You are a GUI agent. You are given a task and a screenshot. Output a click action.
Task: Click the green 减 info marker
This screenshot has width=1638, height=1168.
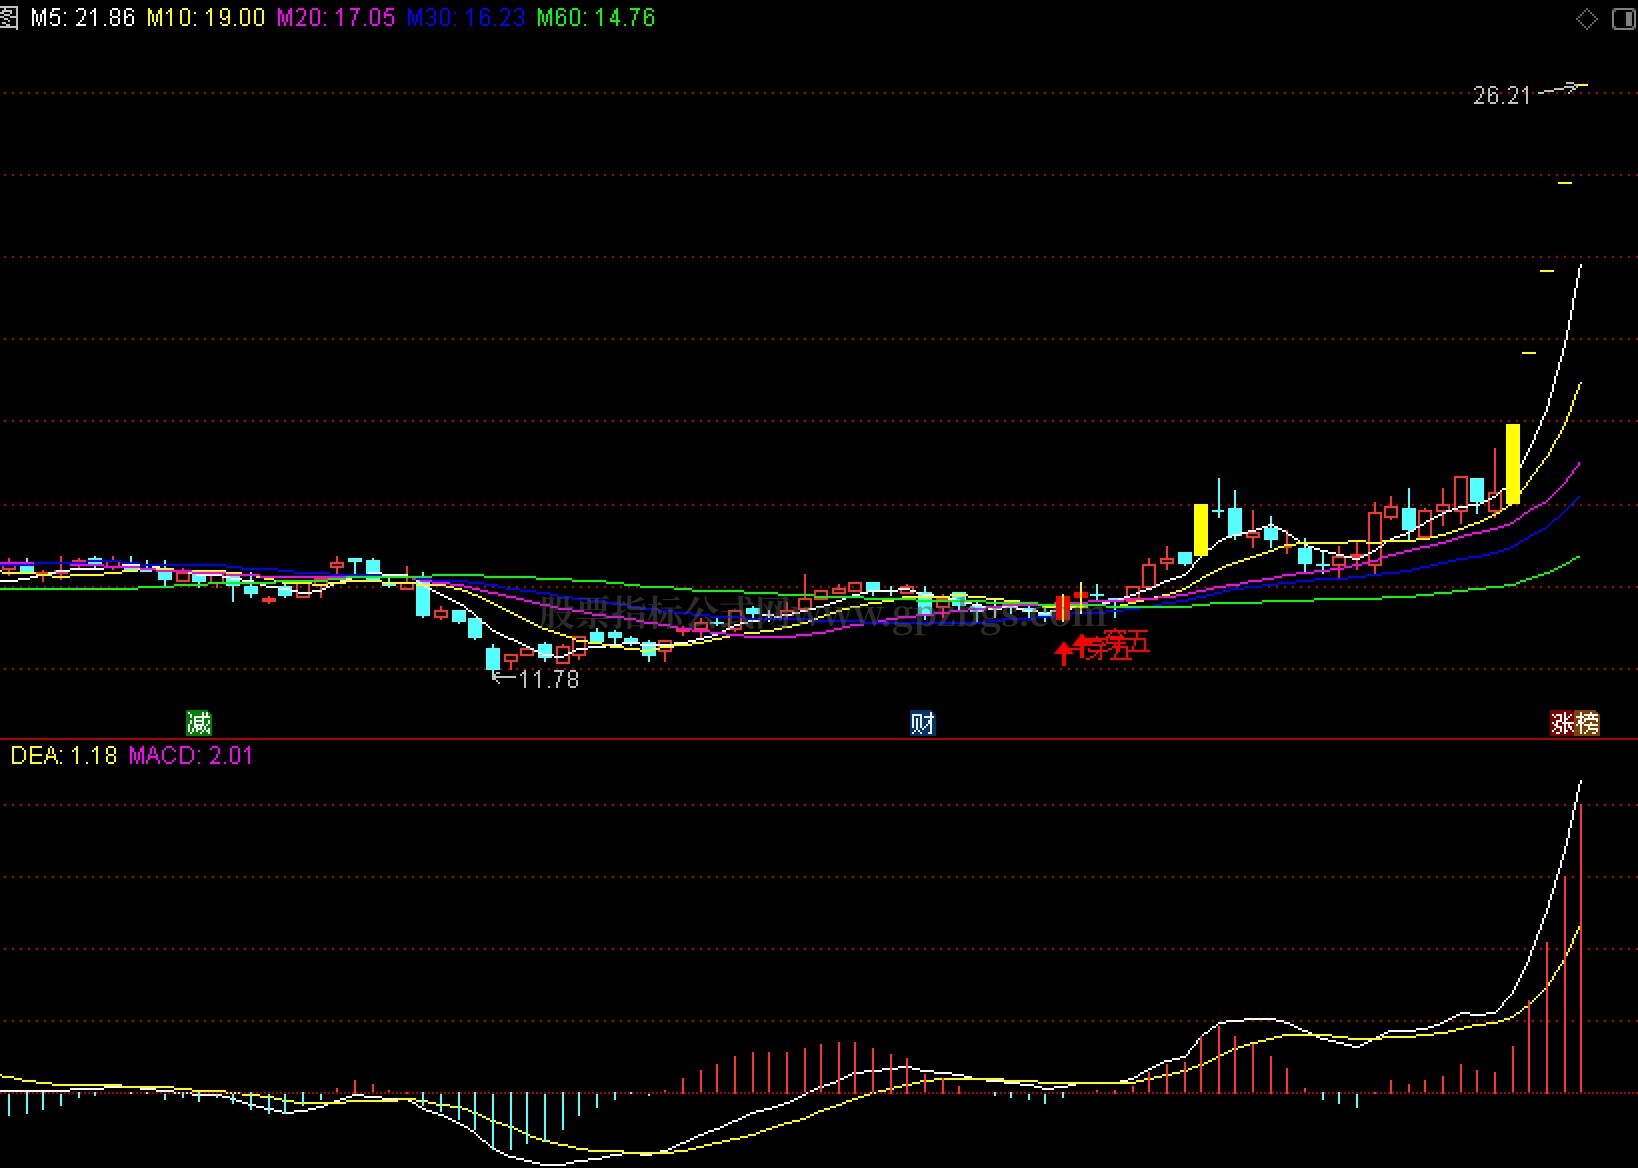click(199, 722)
